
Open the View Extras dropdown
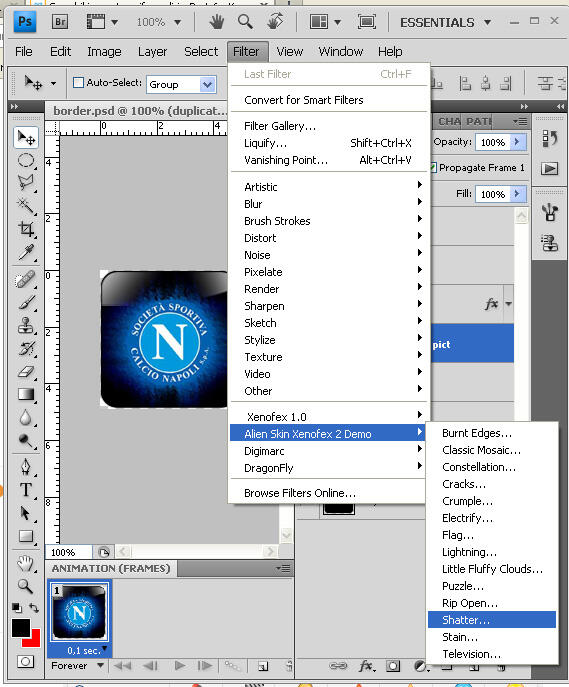[102, 21]
